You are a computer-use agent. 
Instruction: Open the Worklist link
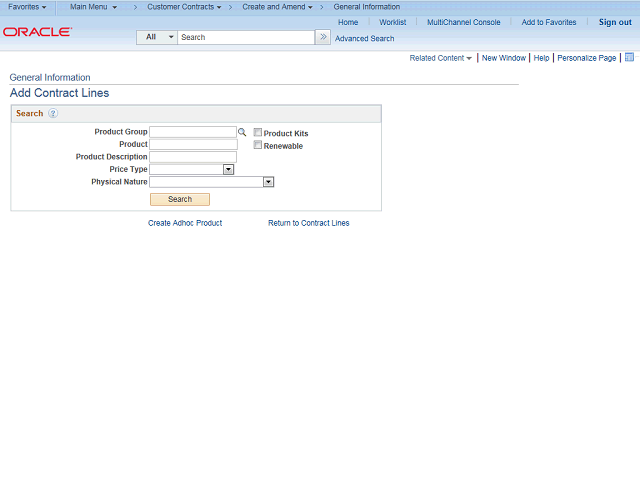[x=393, y=22]
